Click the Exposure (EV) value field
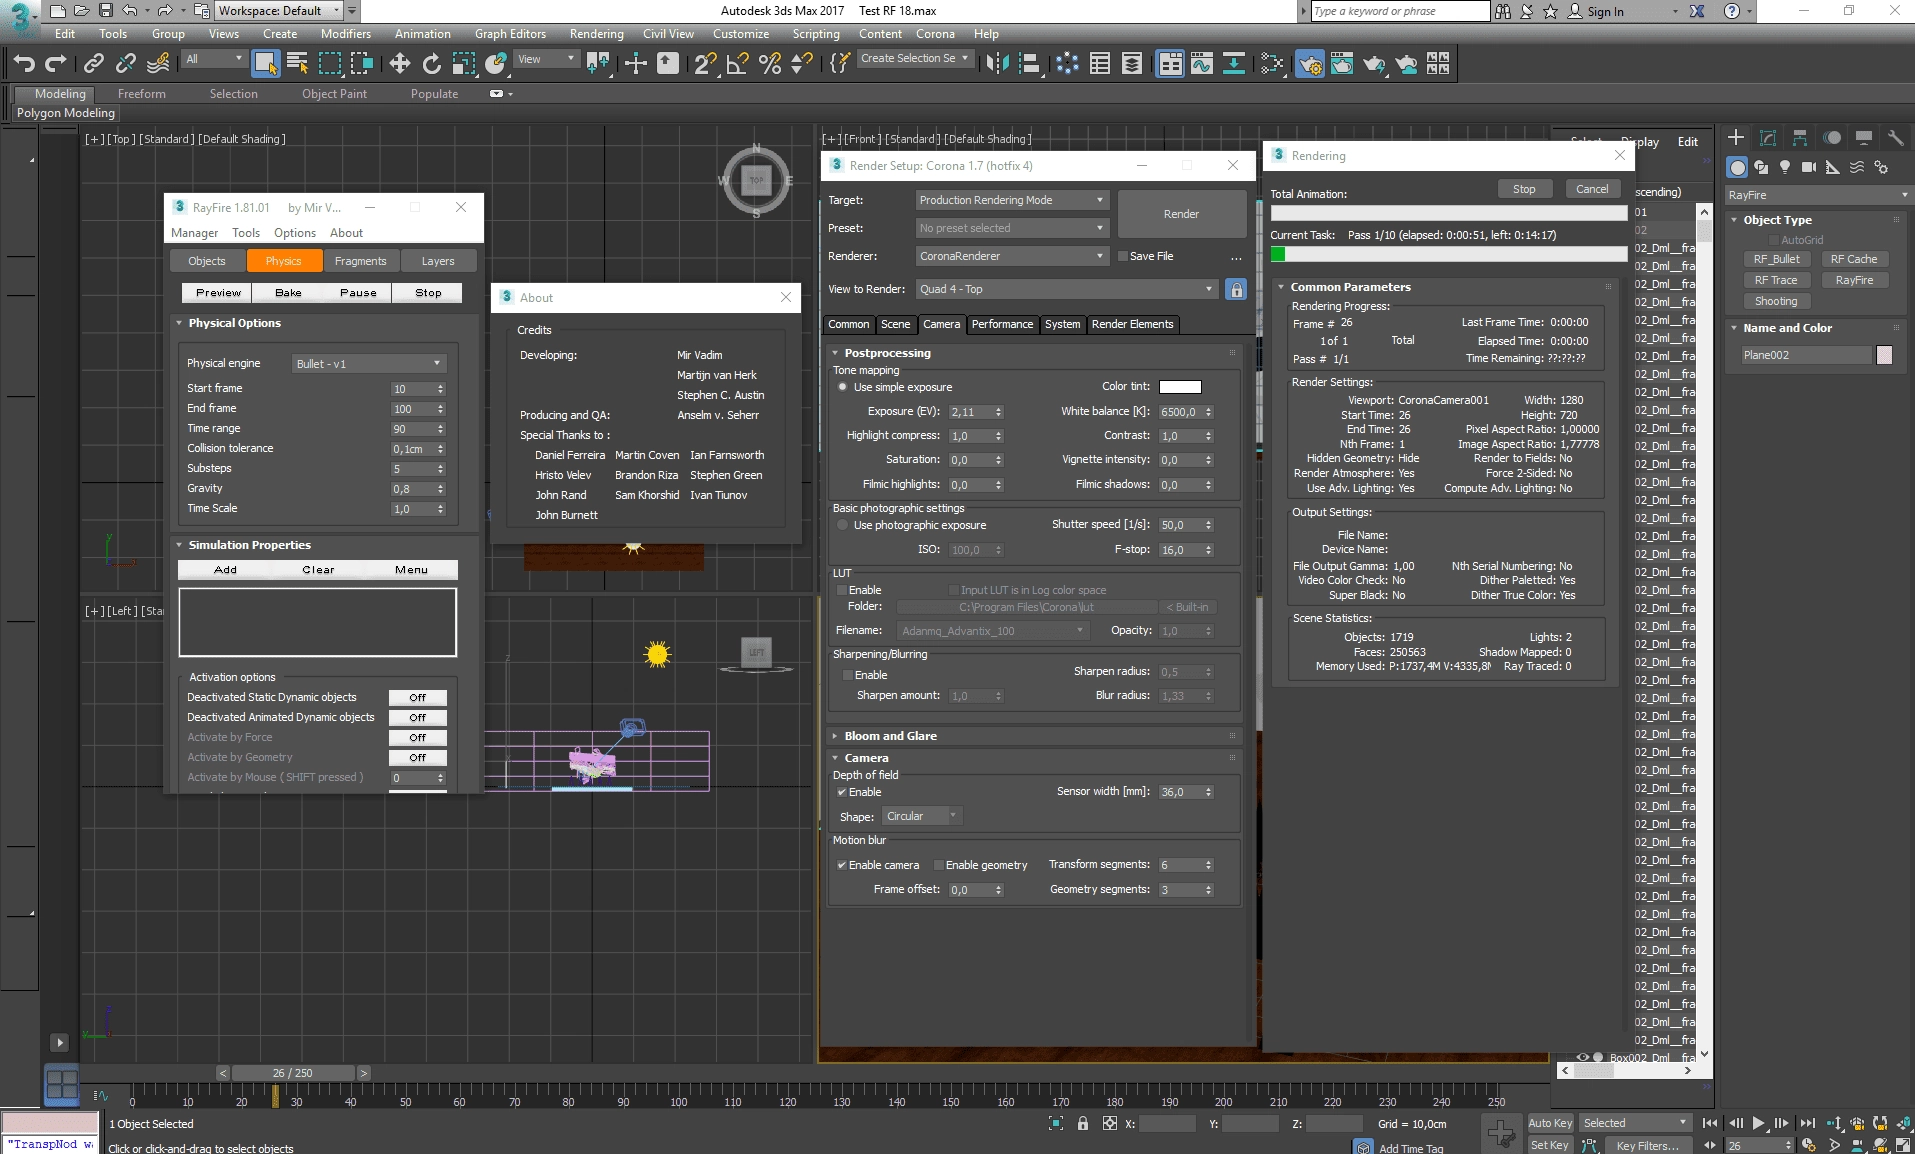 (969, 412)
